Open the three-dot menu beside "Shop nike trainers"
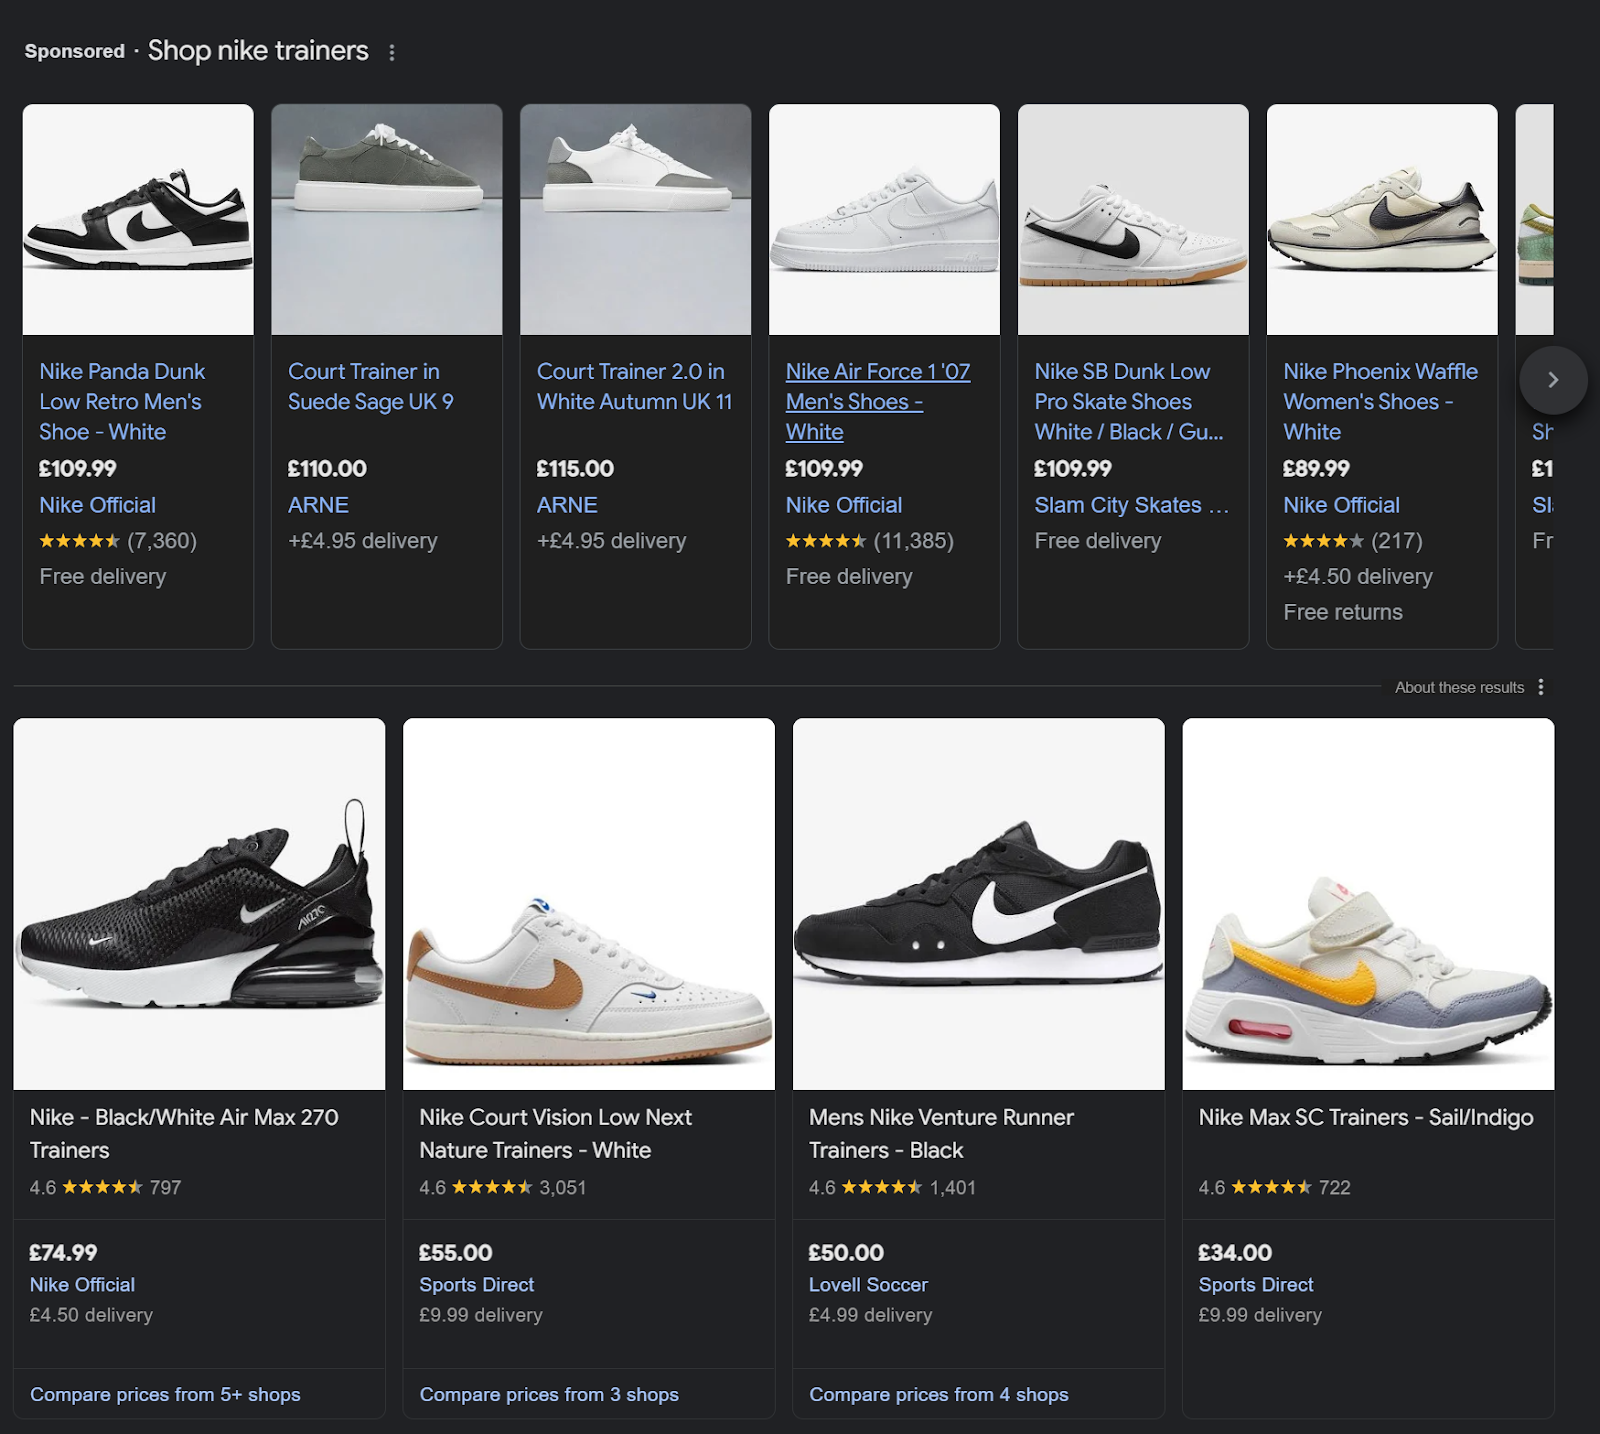Viewport: 1600px width, 1434px height. tap(391, 51)
